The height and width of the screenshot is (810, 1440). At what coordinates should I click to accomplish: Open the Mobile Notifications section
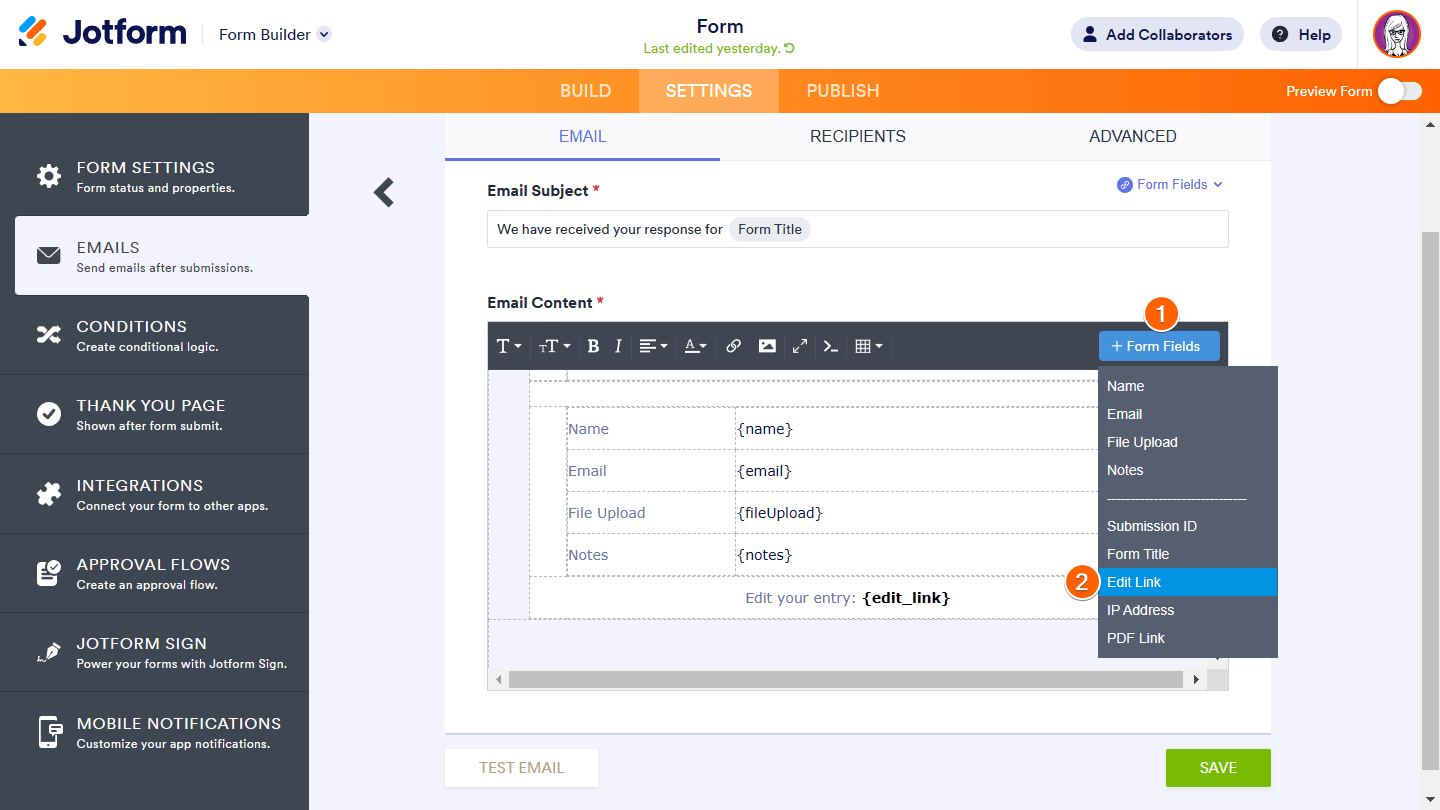coord(155,732)
